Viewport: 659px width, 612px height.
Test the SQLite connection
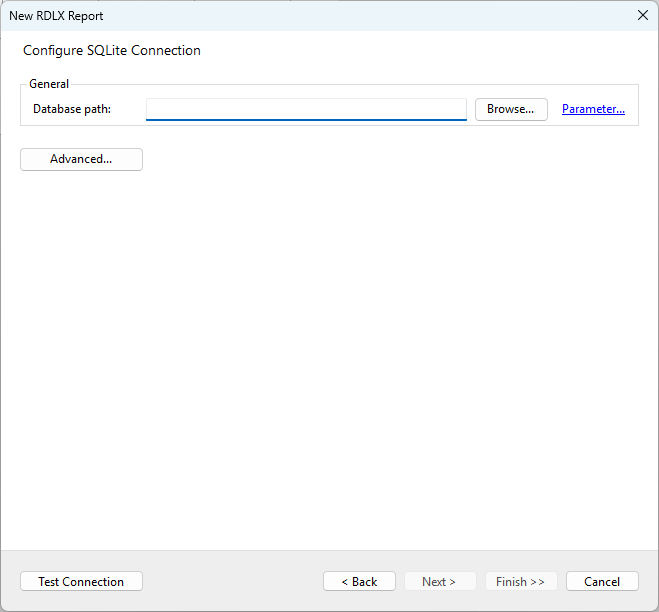(x=82, y=581)
